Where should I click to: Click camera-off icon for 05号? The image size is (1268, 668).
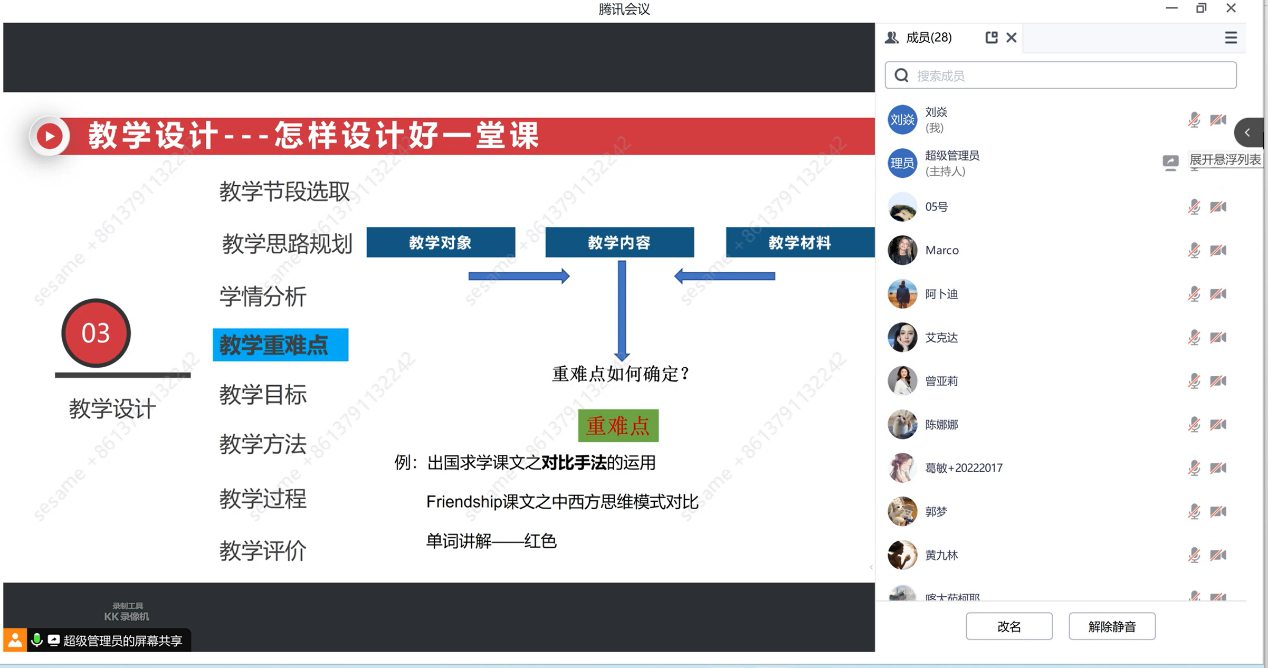point(1217,207)
